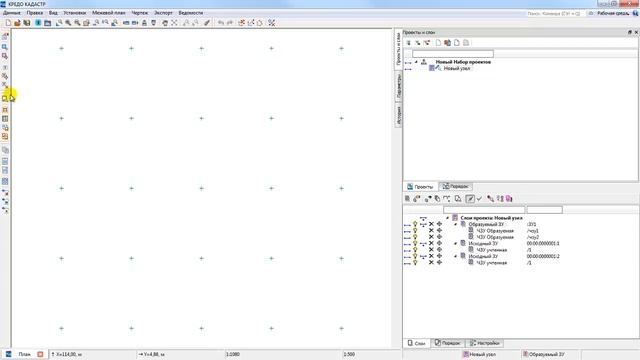Click the red square icon beside План tab
Viewport: 640px width, 360px height.
coord(40,354)
